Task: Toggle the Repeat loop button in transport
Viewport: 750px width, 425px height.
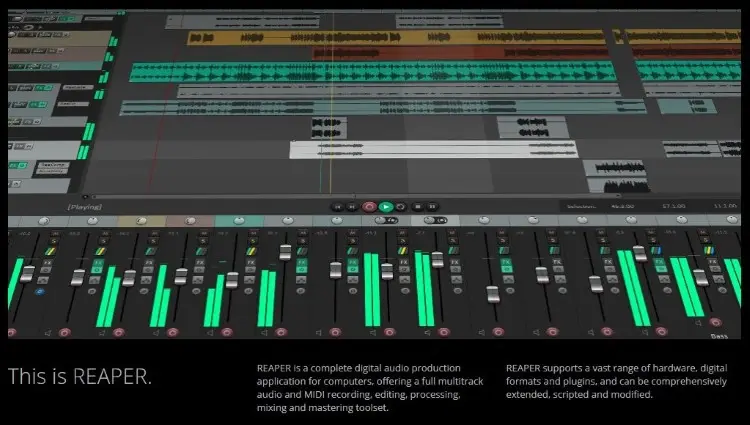Action: tap(401, 207)
